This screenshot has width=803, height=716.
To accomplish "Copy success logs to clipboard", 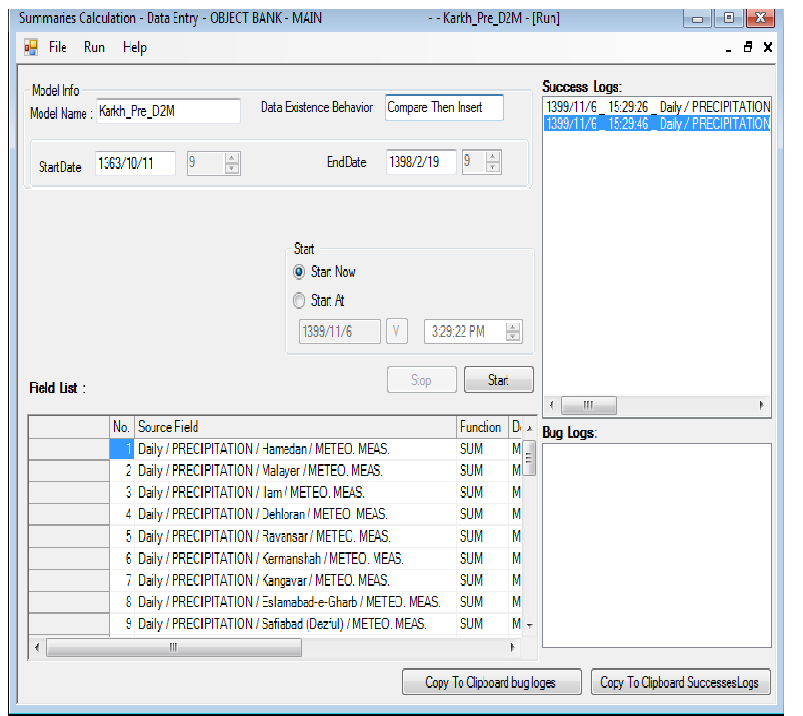I will 679,682.
